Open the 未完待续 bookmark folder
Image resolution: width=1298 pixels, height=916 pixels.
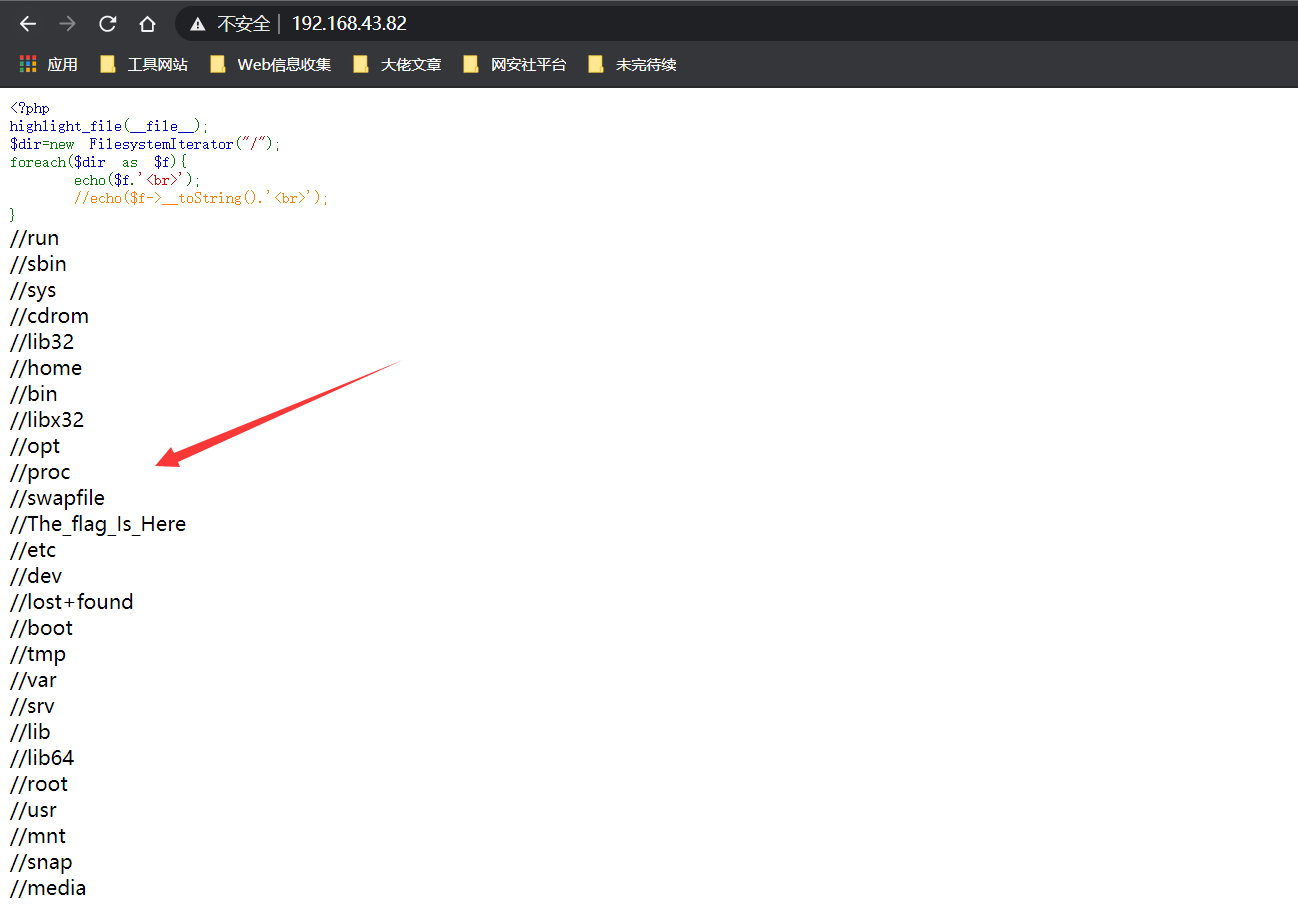[633, 65]
